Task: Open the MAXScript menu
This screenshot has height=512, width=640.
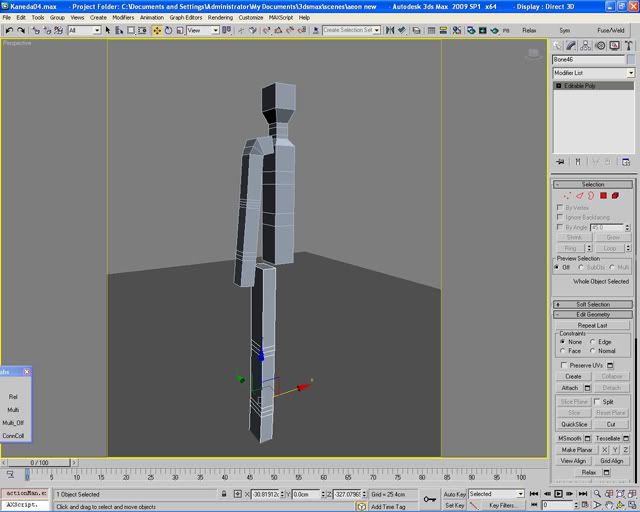Action: pyautogui.click(x=281, y=18)
